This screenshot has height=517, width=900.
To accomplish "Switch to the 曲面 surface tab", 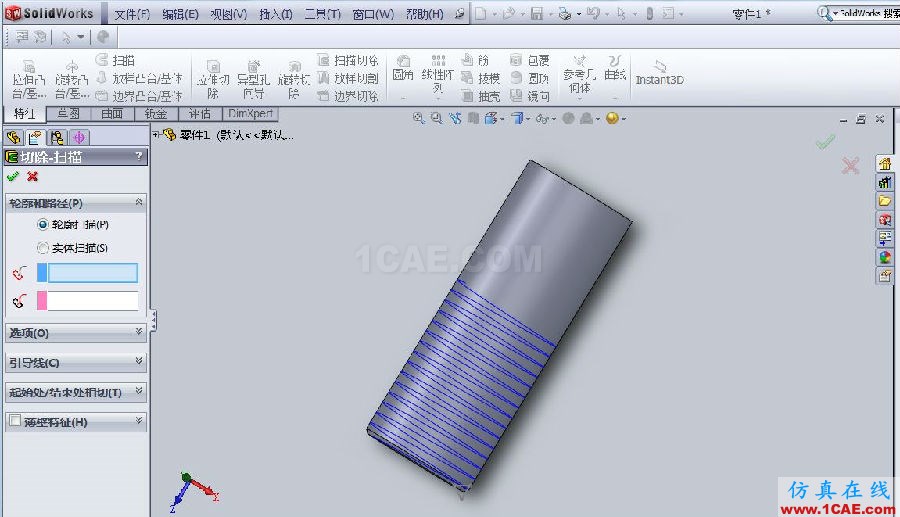I will tap(112, 113).
